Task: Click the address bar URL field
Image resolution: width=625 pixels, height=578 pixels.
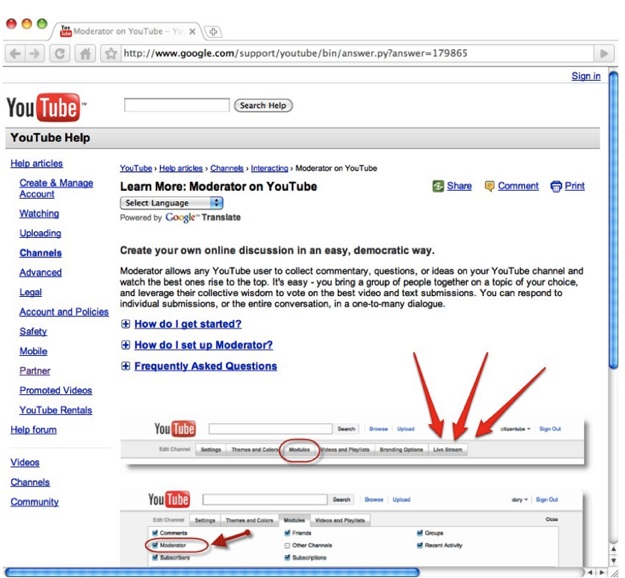Action: tap(357, 53)
